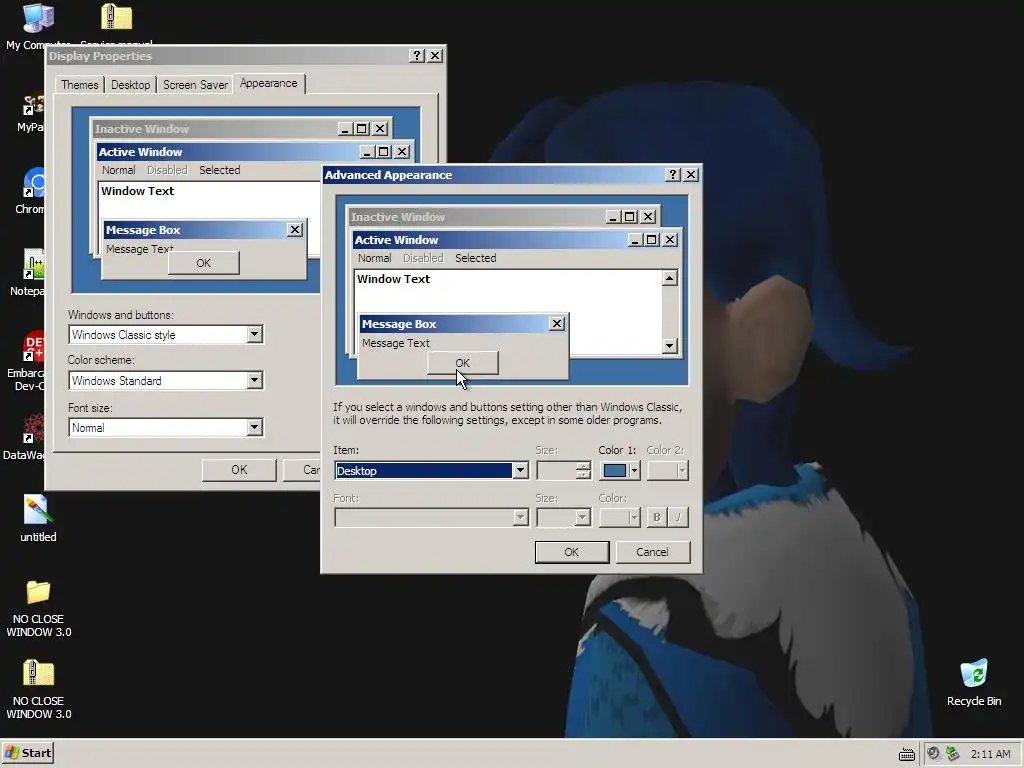Click the Advanced Appearance help question mark
This screenshot has height=768, width=1024.
pyautogui.click(x=673, y=174)
